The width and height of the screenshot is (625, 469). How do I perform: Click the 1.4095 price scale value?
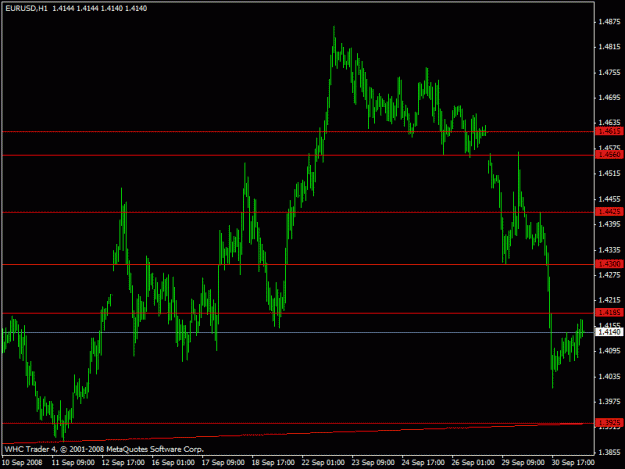tap(610, 351)
